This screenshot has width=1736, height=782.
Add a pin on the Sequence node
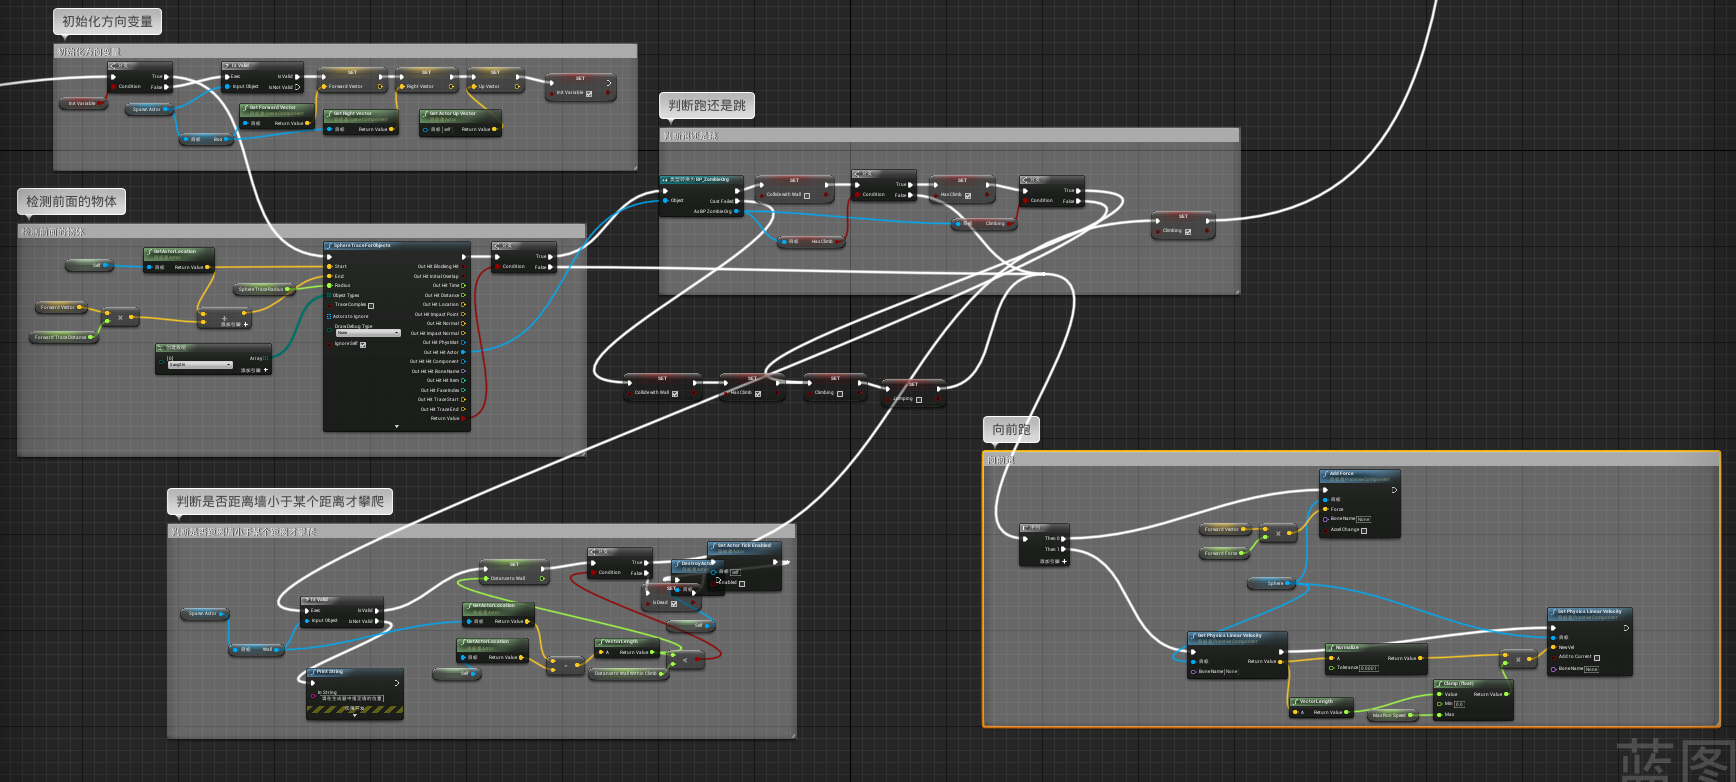coord(1054,561)
